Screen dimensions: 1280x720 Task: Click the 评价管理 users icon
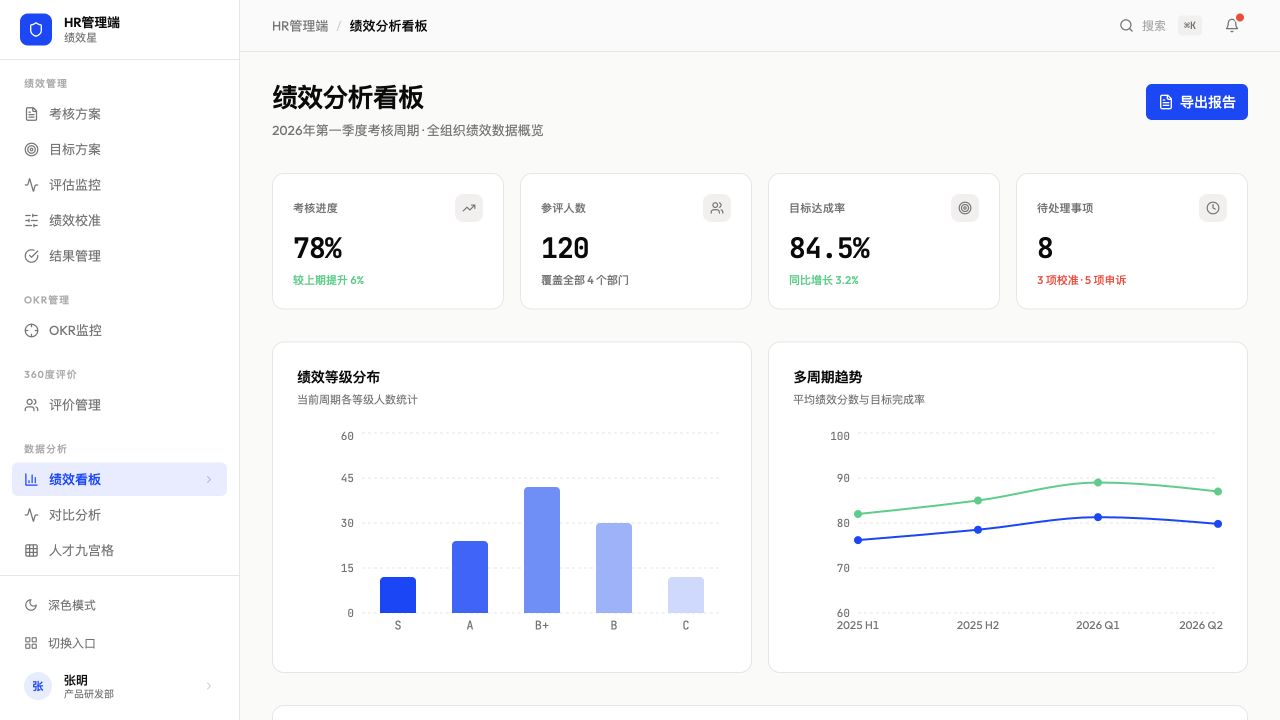tap(31, 405)
